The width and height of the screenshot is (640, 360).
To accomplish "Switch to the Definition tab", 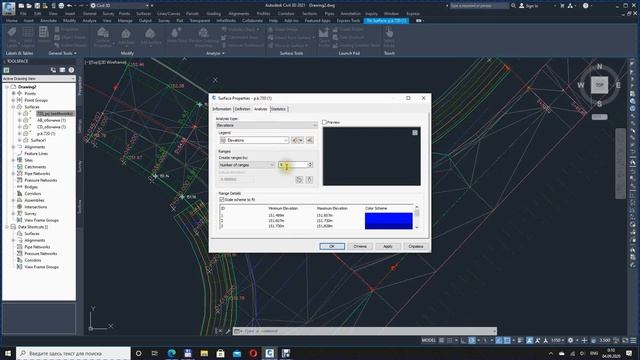I will coord(242,109).
